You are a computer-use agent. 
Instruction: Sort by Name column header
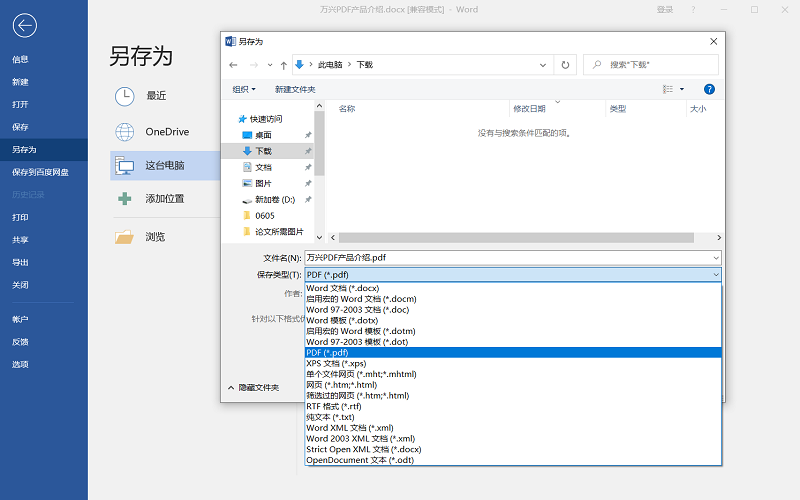[347, 109]
